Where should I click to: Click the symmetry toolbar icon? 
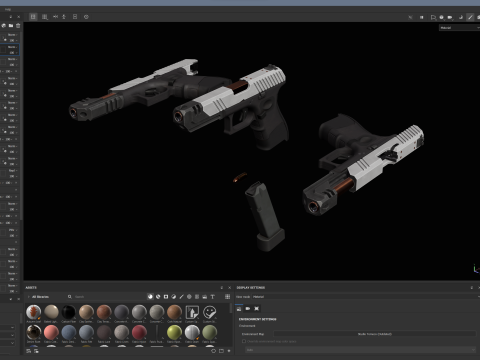click(x=55, y=17)
